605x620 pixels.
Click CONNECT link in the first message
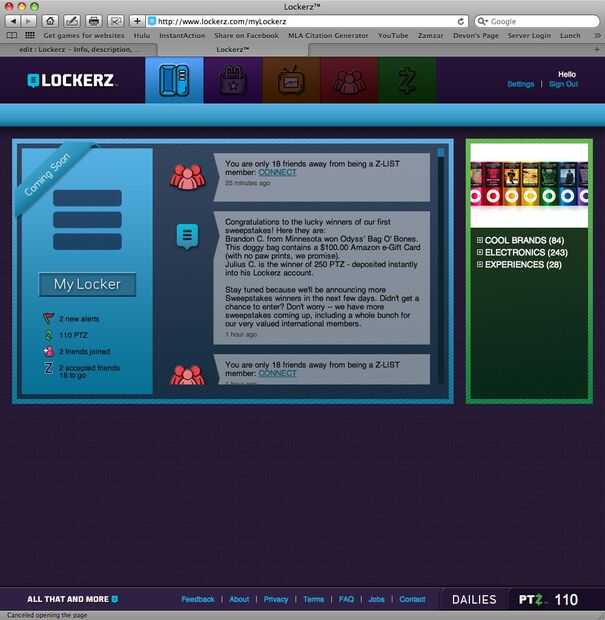tap(277, 172)
